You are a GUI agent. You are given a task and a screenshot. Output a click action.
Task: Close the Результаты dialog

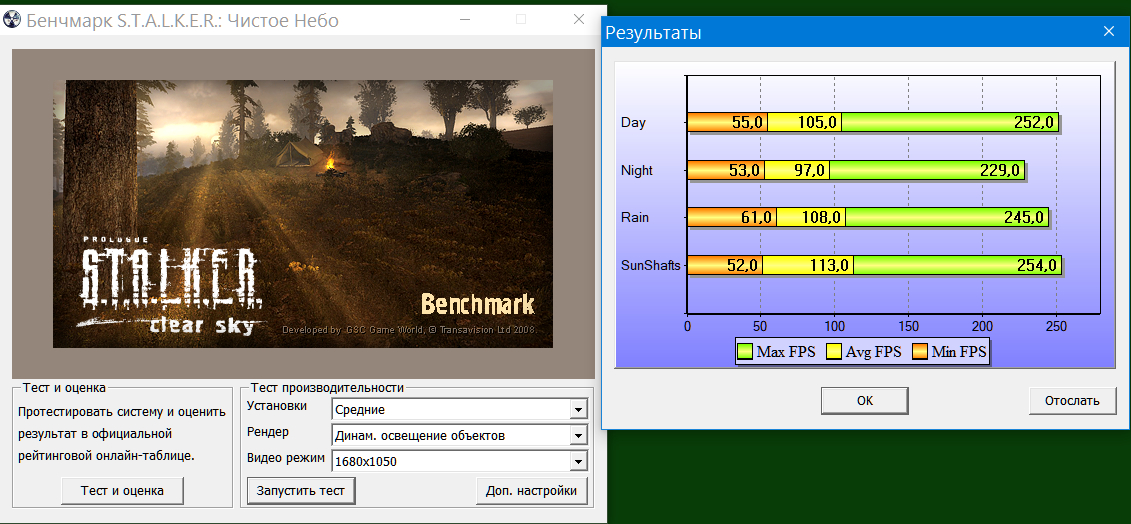(1109, 31)
